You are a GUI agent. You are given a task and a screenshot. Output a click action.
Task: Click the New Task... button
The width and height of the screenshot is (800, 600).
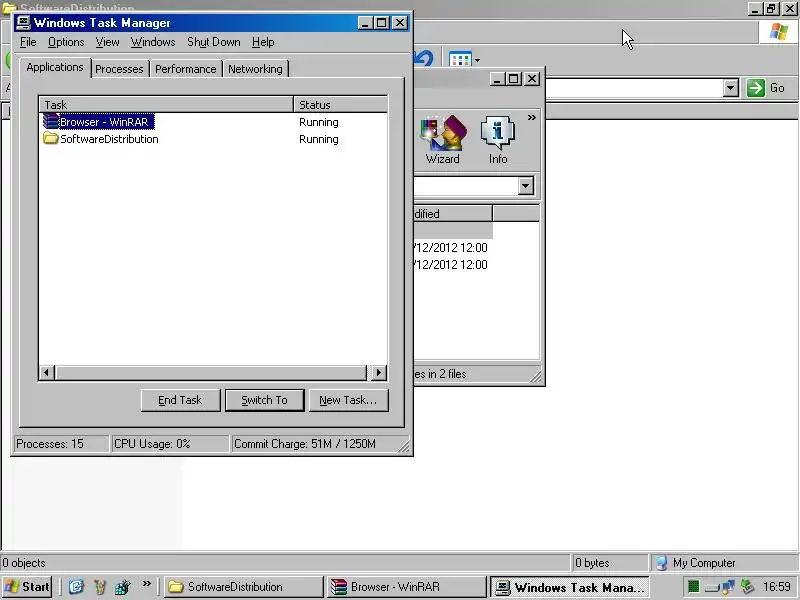click(x=348, y=401)
